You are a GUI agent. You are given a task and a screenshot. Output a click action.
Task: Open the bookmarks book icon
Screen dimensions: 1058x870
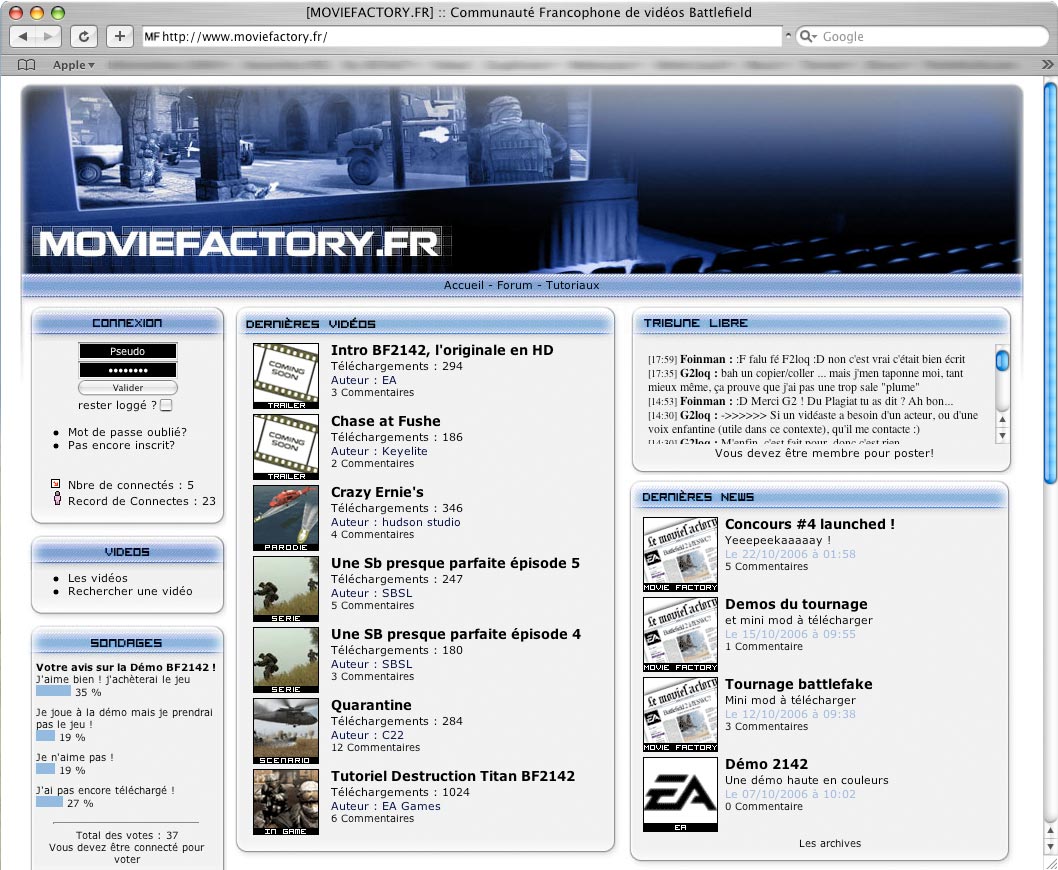26,65
